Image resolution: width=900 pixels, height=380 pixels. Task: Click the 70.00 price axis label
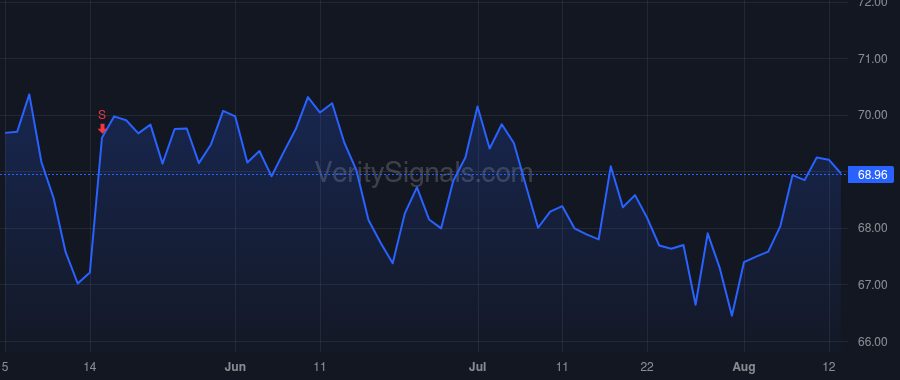tap(871, 115)
